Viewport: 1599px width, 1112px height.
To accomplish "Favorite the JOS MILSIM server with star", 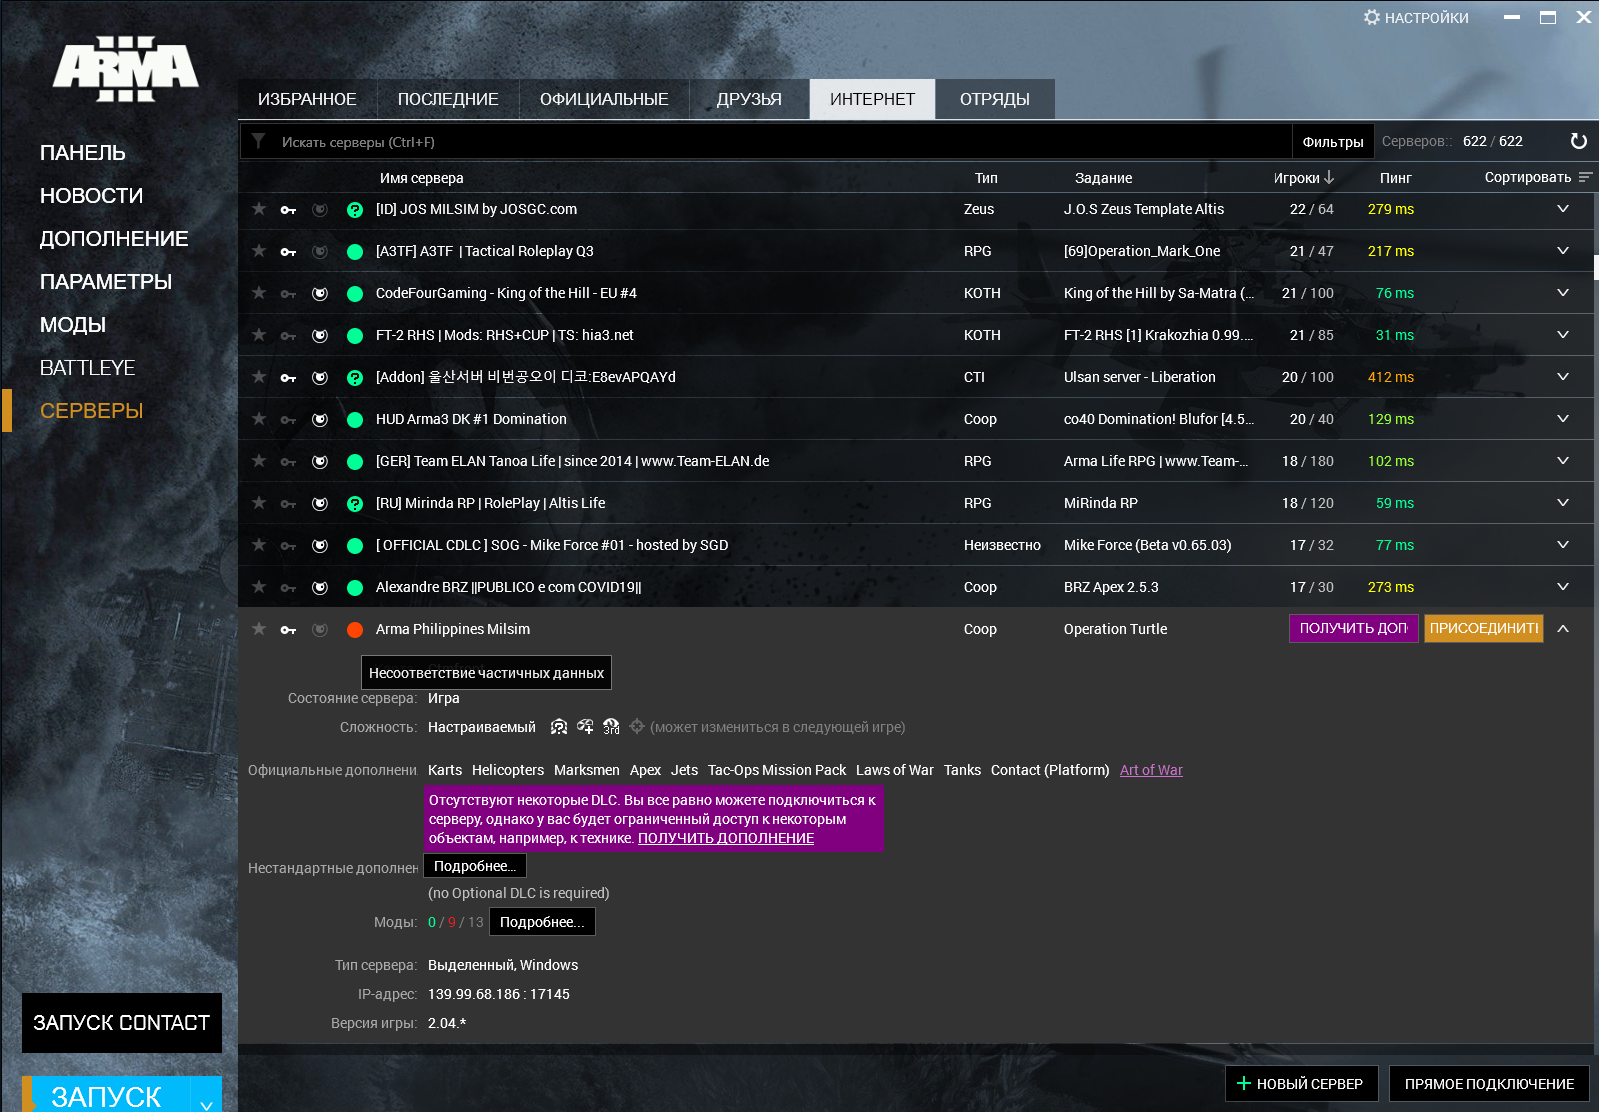I will pos(259,209).
